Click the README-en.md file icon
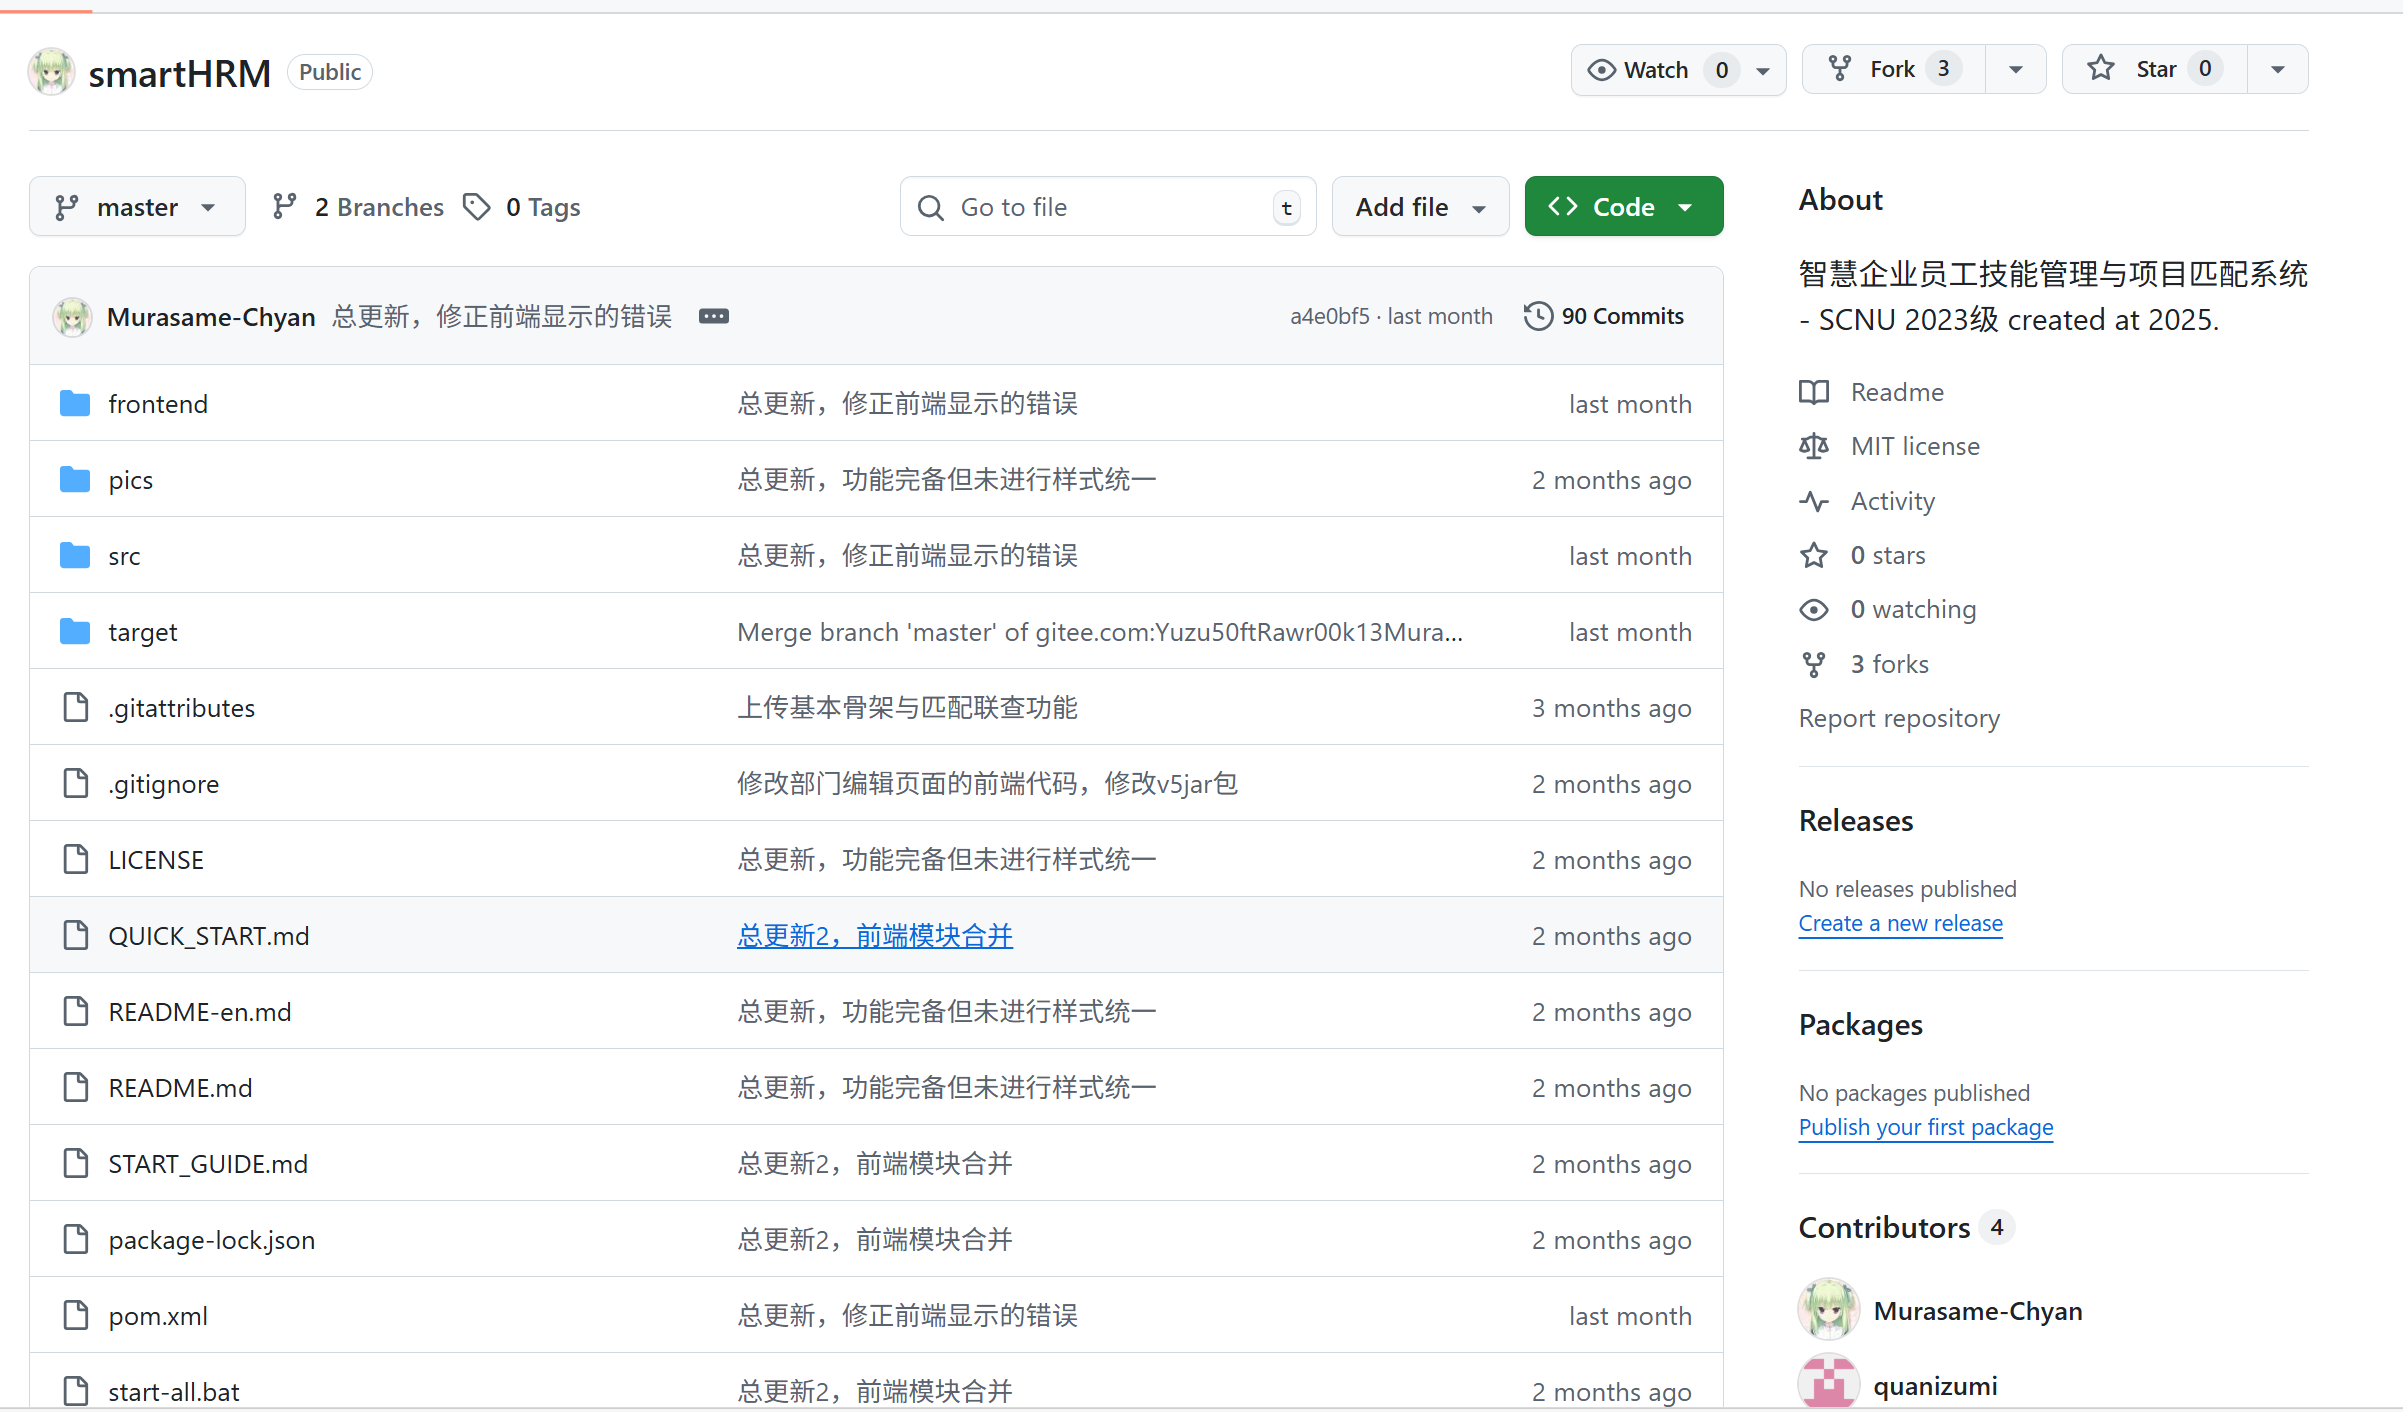The width and height of the screenshot is (2403, 1412). pos(76,1012)
